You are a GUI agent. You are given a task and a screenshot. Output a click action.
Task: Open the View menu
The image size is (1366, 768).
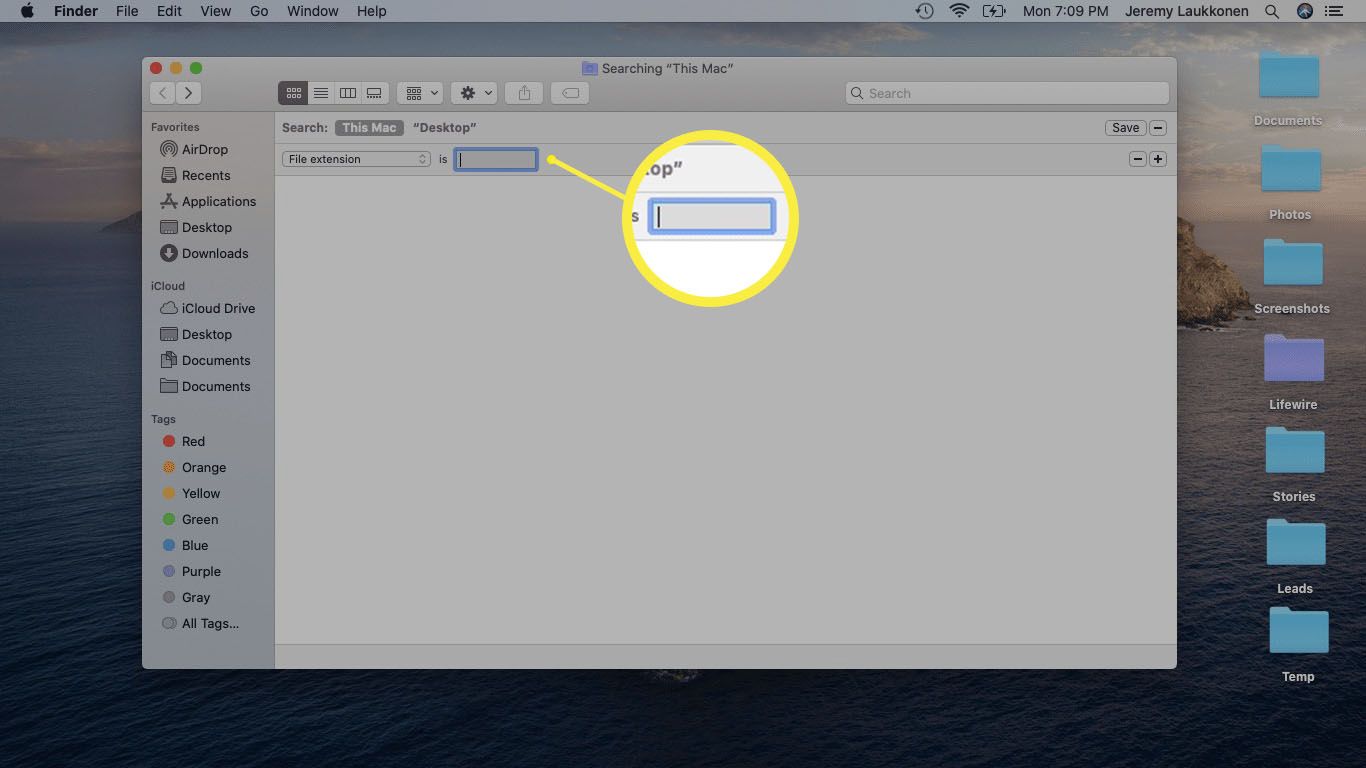click(x=216, y=11)
